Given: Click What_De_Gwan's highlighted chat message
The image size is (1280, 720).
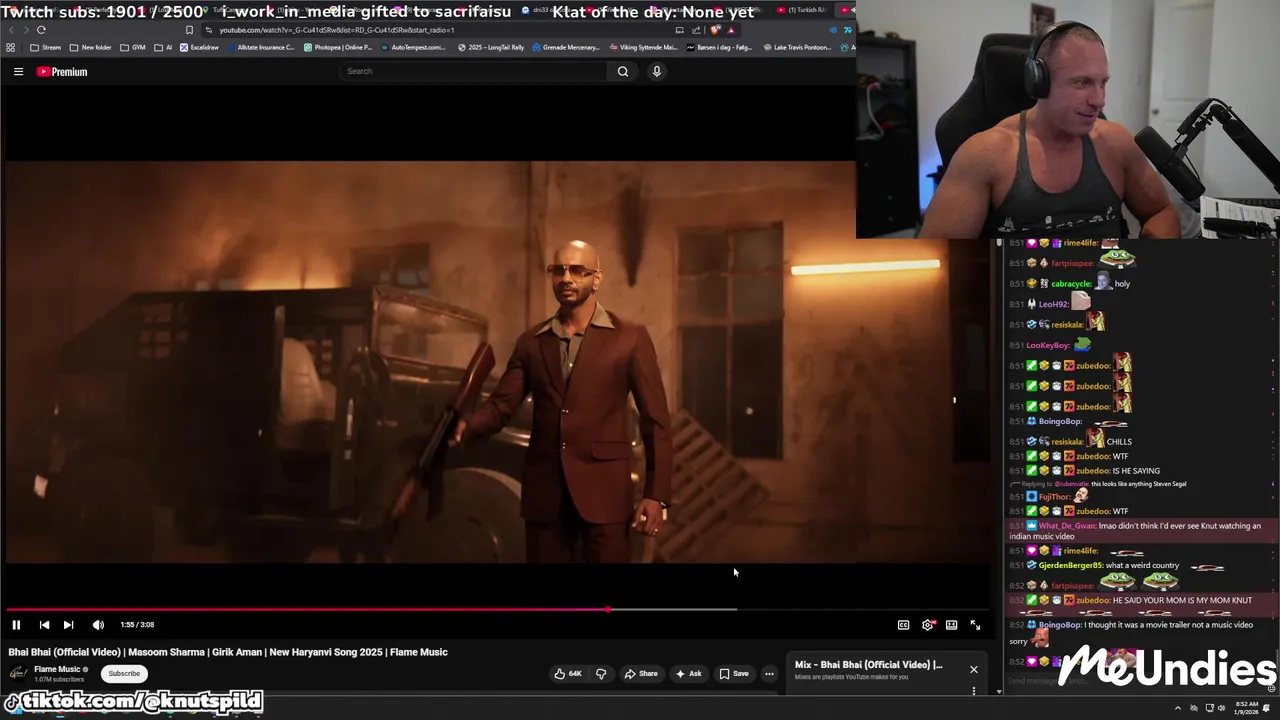Looking at the screenshot, I should (1140, 531).
